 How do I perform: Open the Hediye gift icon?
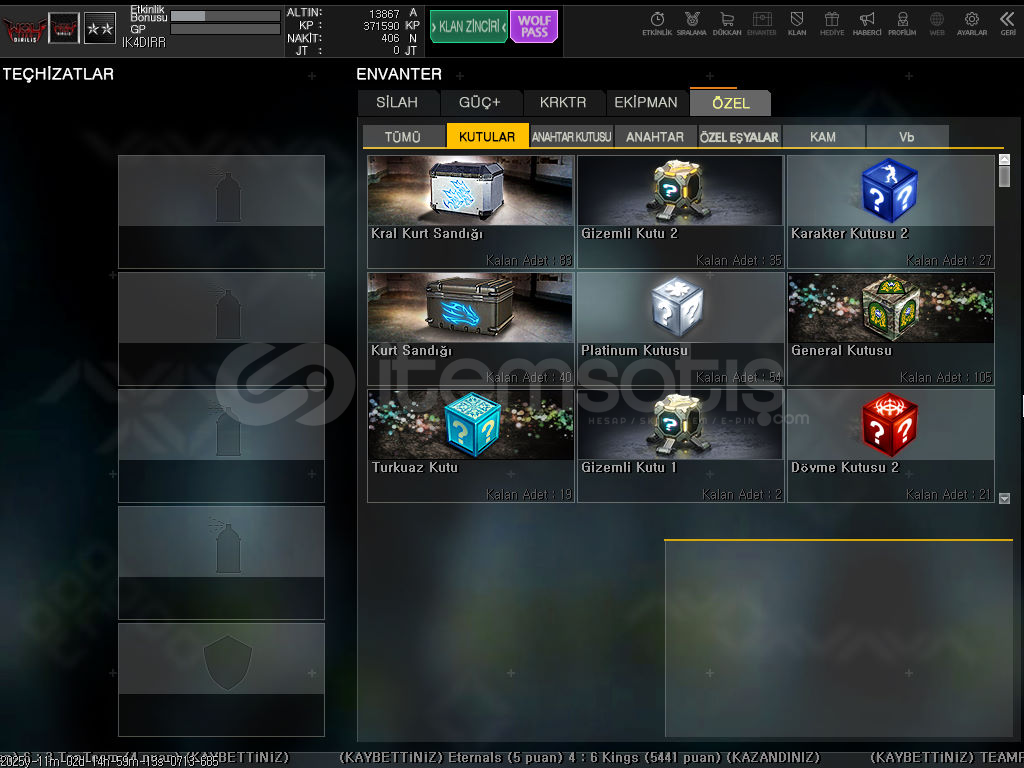831,22
